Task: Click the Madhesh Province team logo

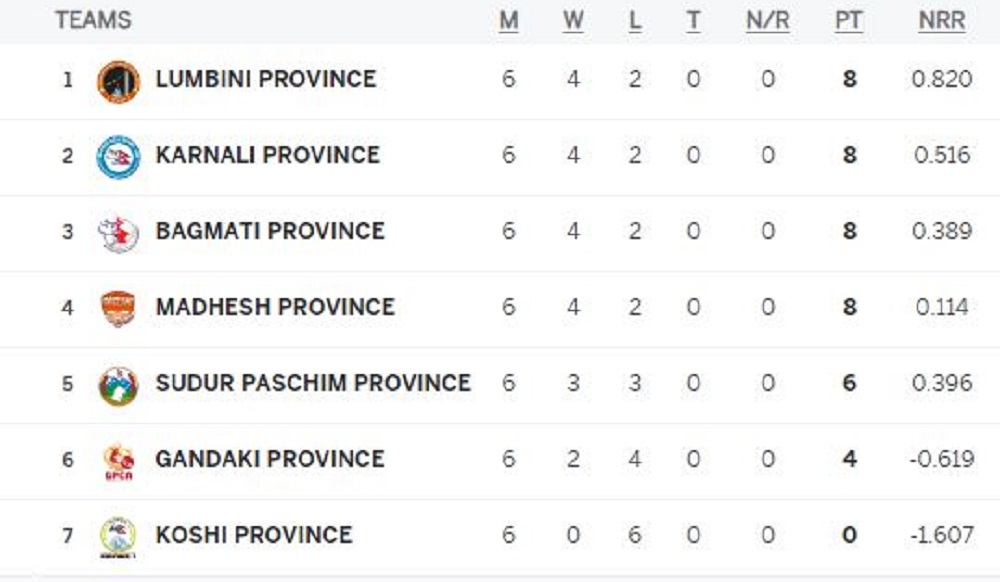Action: (x=119, y=309)
